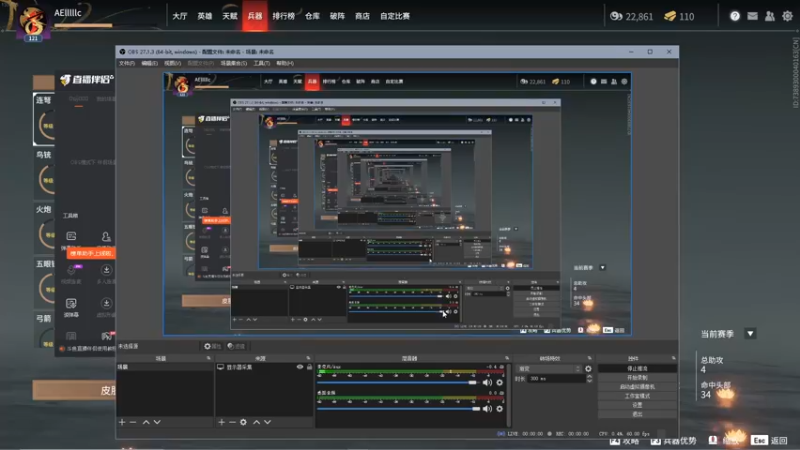The width and height of the screenshot is (800, 450).
Task: Mute the first audio mixer track speaker
Action: pyautogui.click(x=487, y=383)
